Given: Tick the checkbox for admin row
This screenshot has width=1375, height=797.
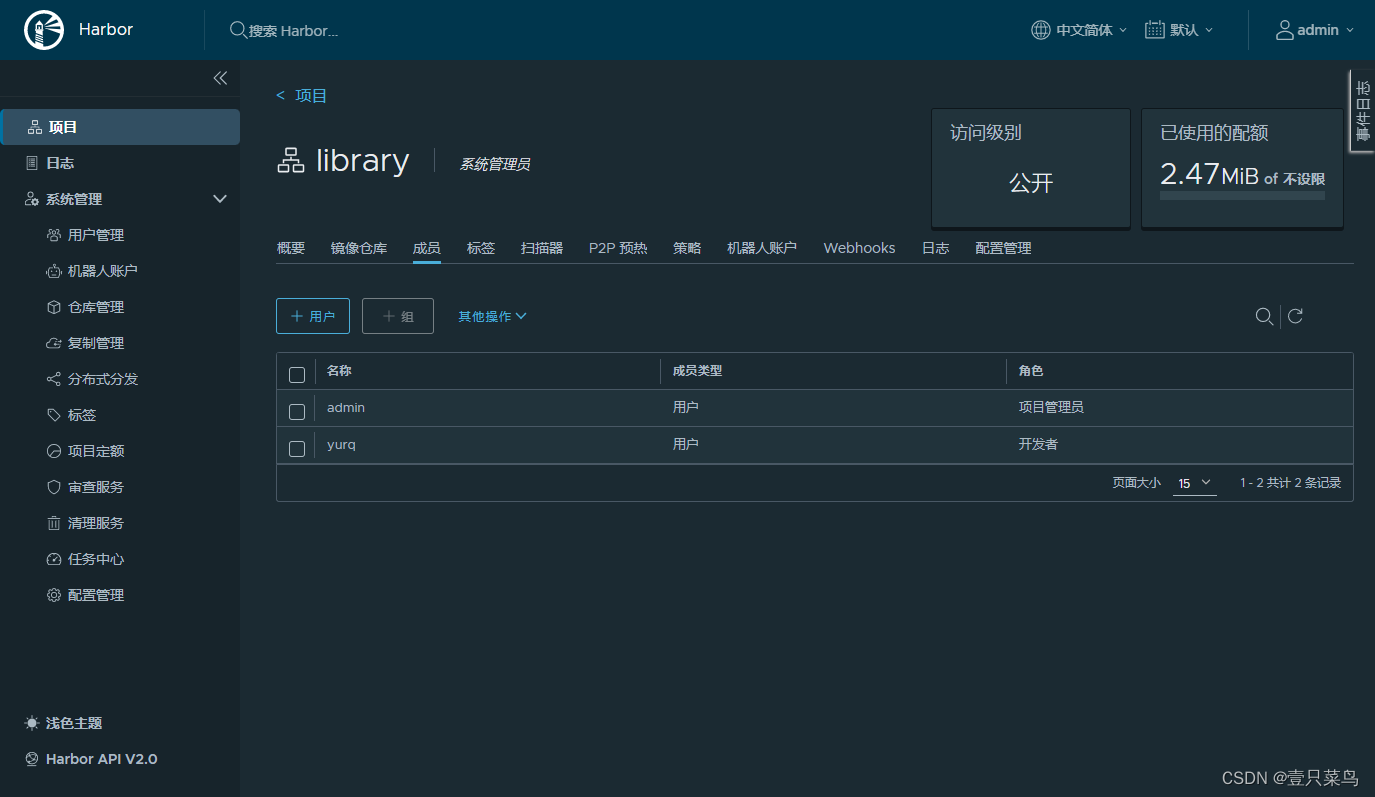Looking at the screenshot, I should pos(297,412).
